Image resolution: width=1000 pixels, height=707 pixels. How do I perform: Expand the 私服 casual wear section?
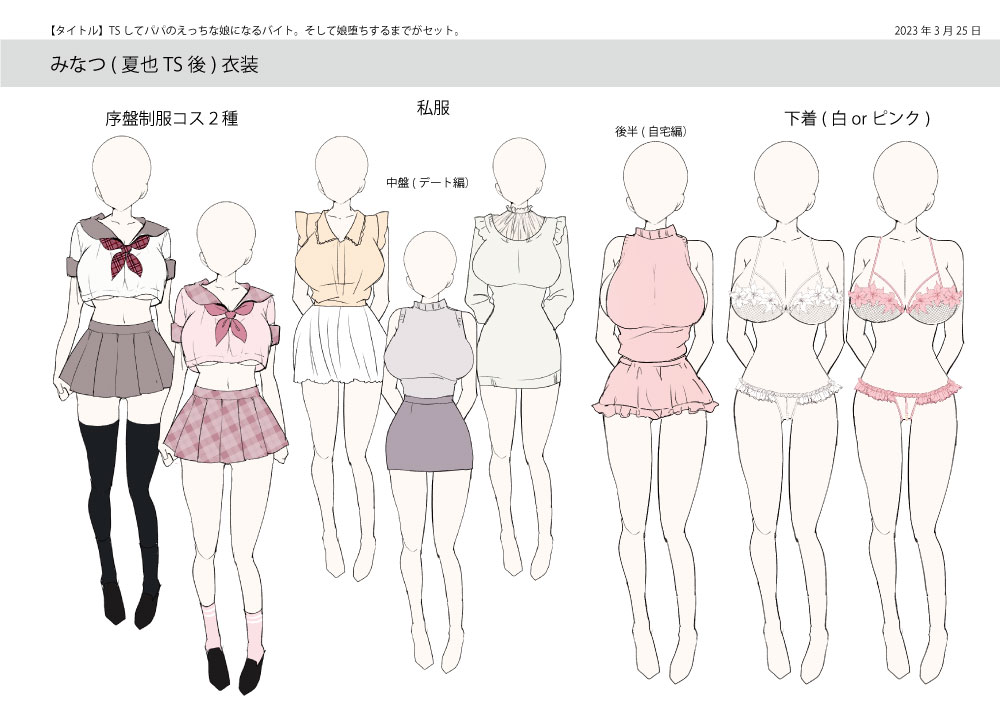[432, 107]
